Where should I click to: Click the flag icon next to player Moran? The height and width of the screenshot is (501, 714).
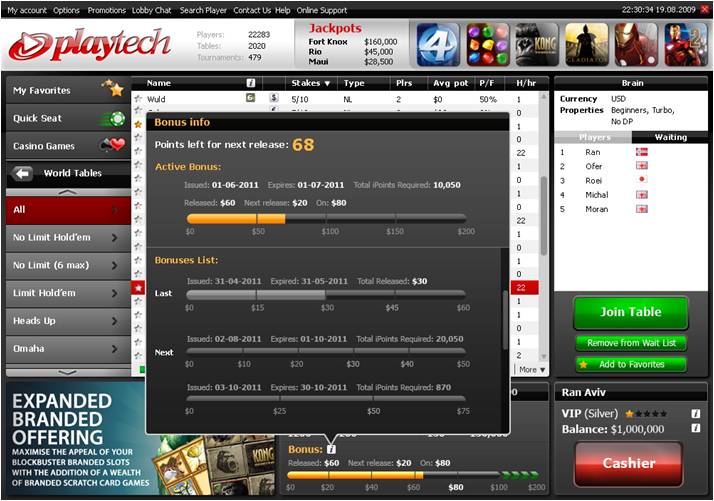point(642,209)
